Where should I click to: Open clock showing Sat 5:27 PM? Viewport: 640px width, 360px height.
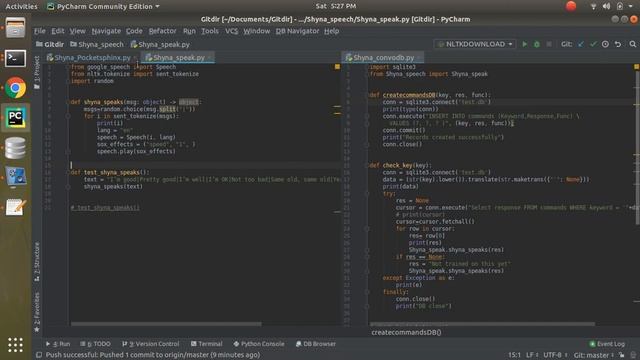(x=336, y=6)
